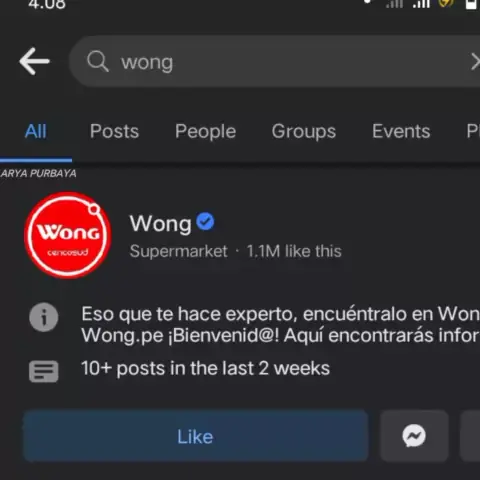
Task: Click the Supermarket category text
Action: (x=178, y=251)
